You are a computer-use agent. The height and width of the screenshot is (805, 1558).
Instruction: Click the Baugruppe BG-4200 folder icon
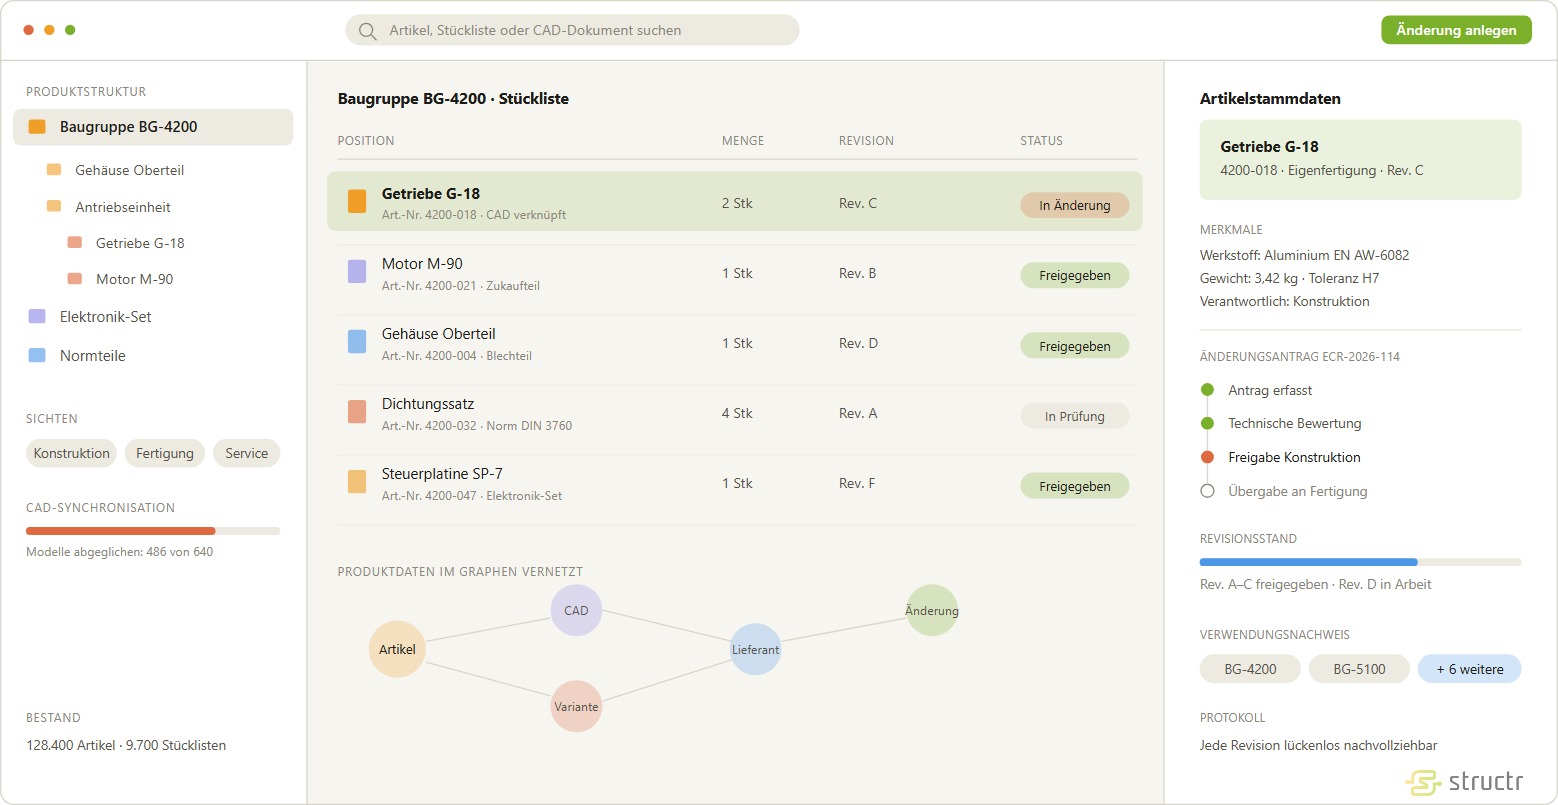coord(37,127)
